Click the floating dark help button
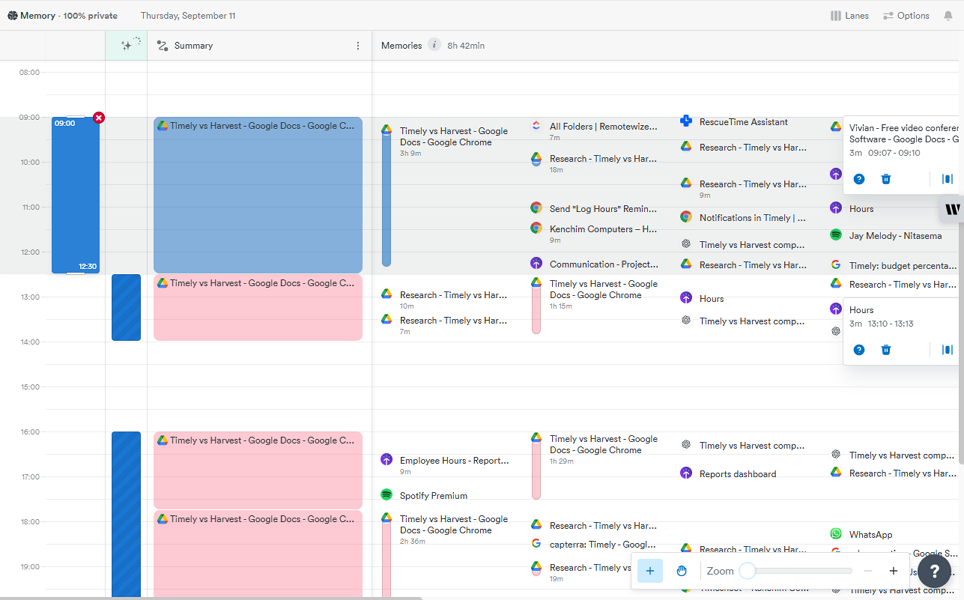The width and height of the screenshot is (964, 600). (934, 571)
